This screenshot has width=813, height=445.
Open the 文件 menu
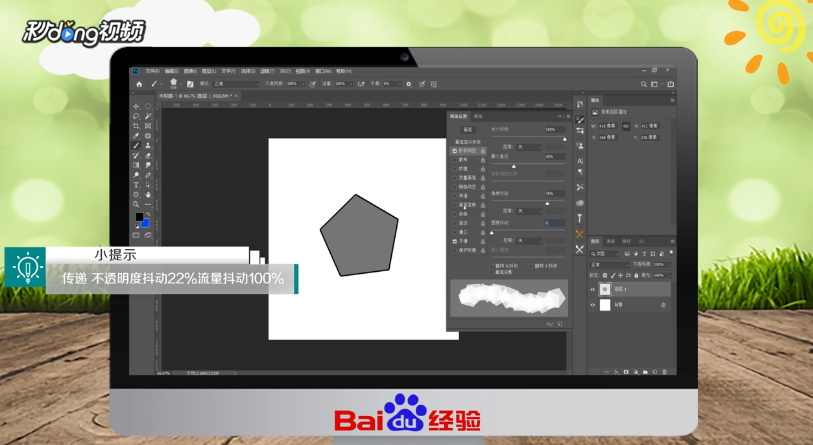coord(152,71)
